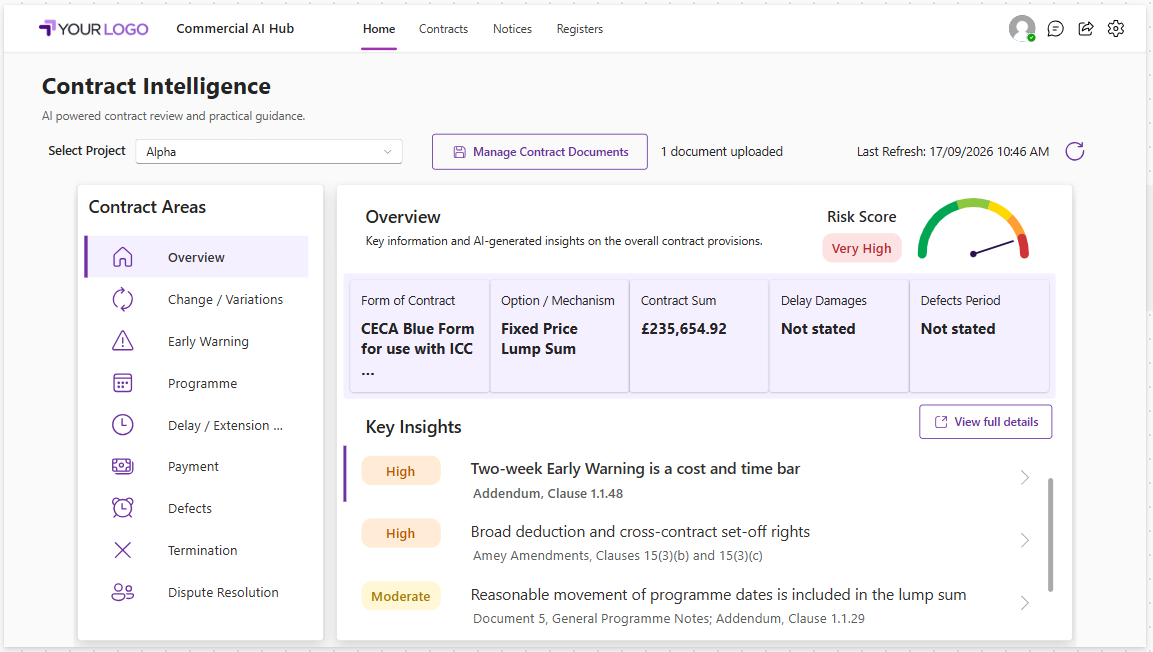Click '1 document uploaded' text
Image resolution: width=1153 pixels, height=652 pixels.
tap(721, 151)
